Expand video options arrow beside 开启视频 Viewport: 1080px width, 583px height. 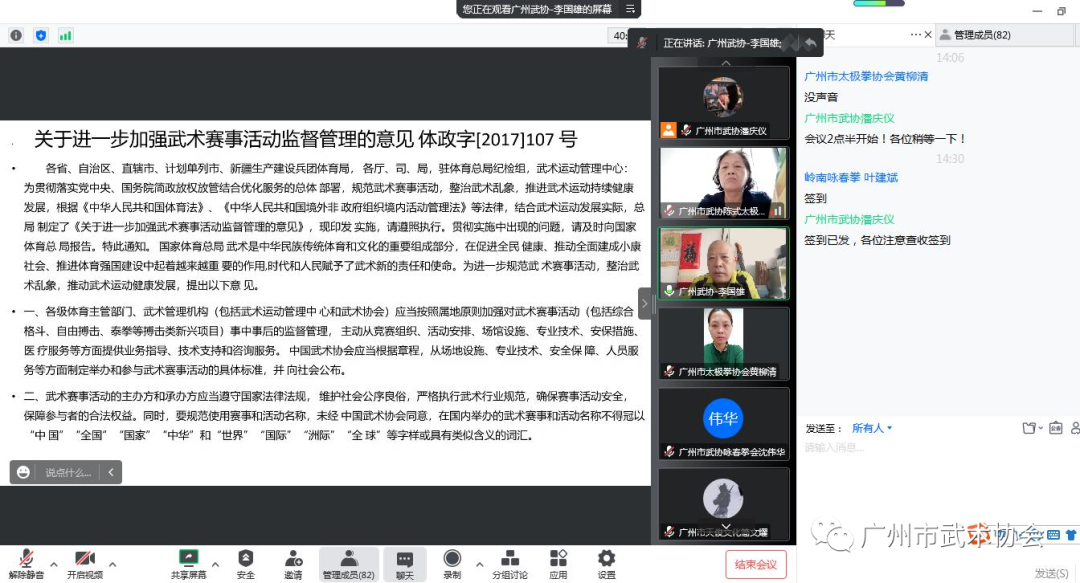tap(112, 564)
